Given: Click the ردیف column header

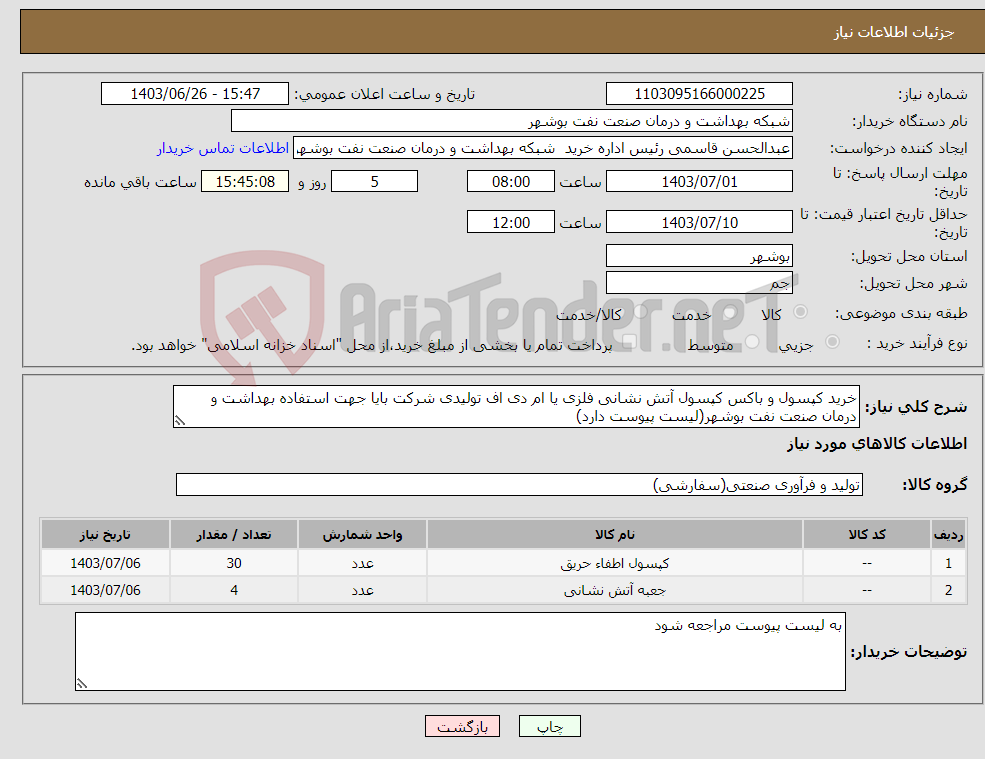Looking at the screenshot, I should (948, 535).
